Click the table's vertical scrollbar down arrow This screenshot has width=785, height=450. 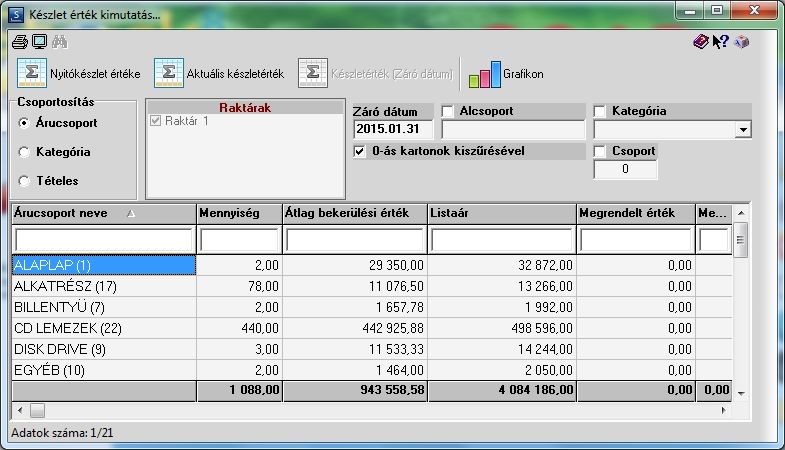pyautogui.click(x=741, y=394)
